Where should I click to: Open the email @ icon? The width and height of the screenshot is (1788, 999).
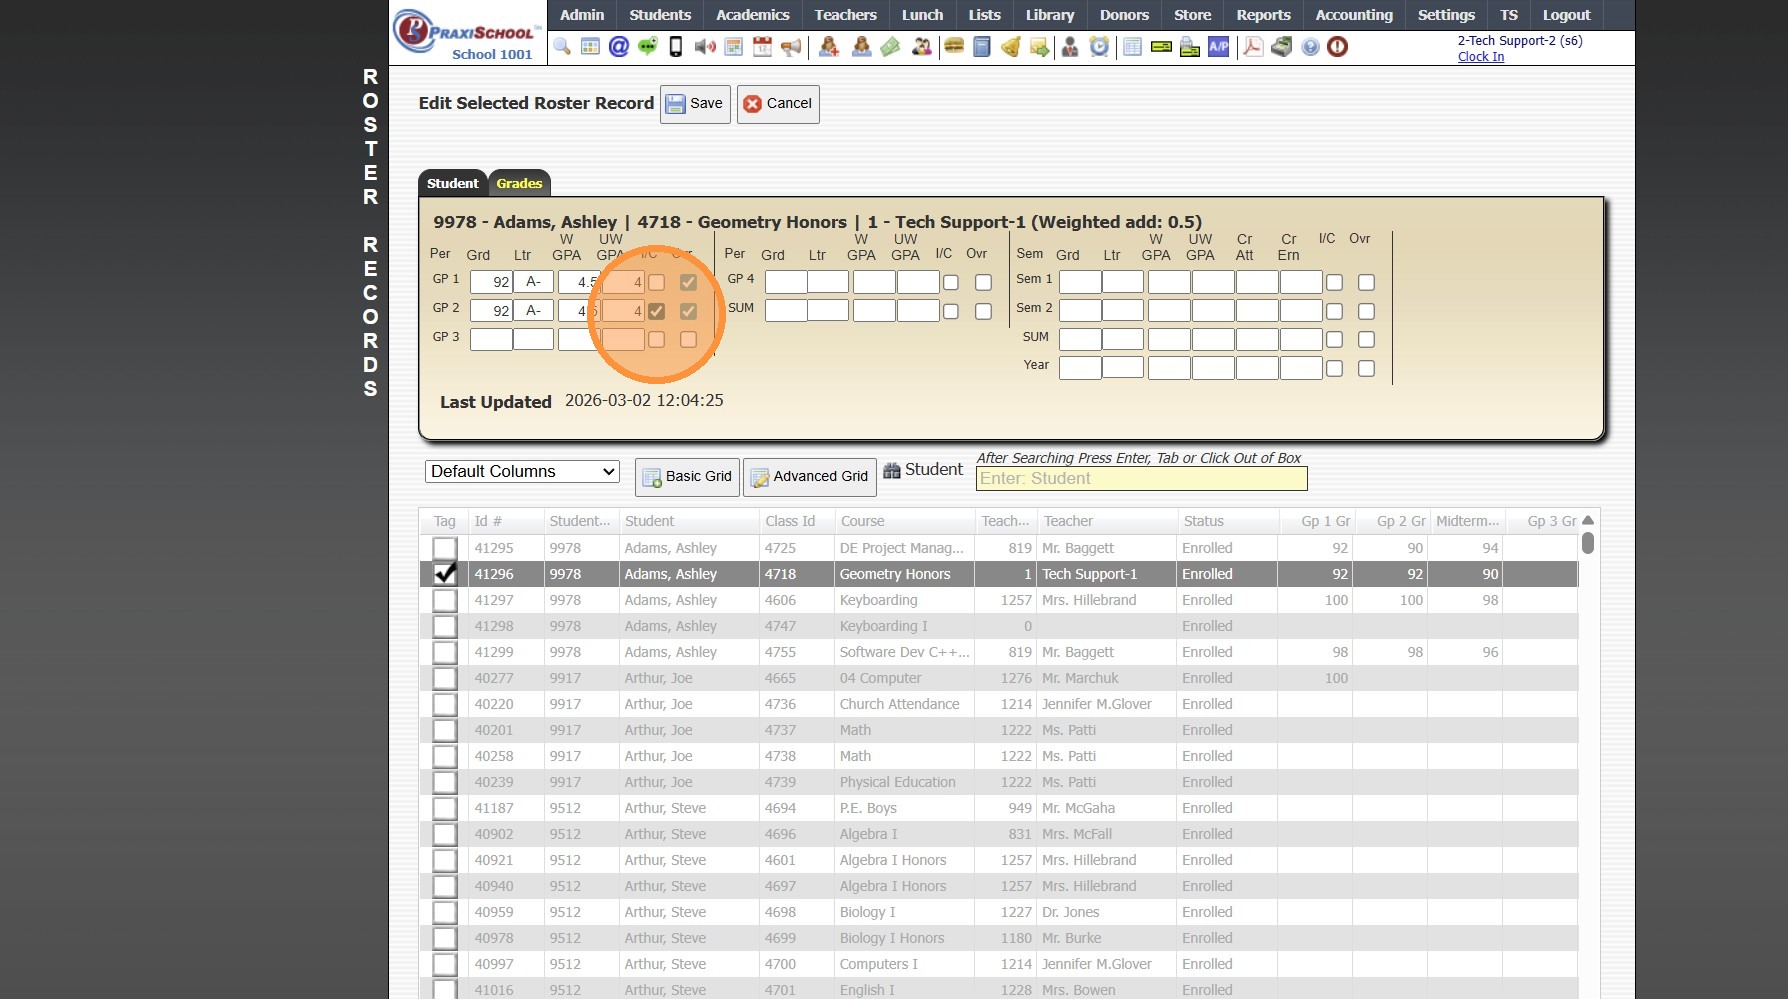619,47
